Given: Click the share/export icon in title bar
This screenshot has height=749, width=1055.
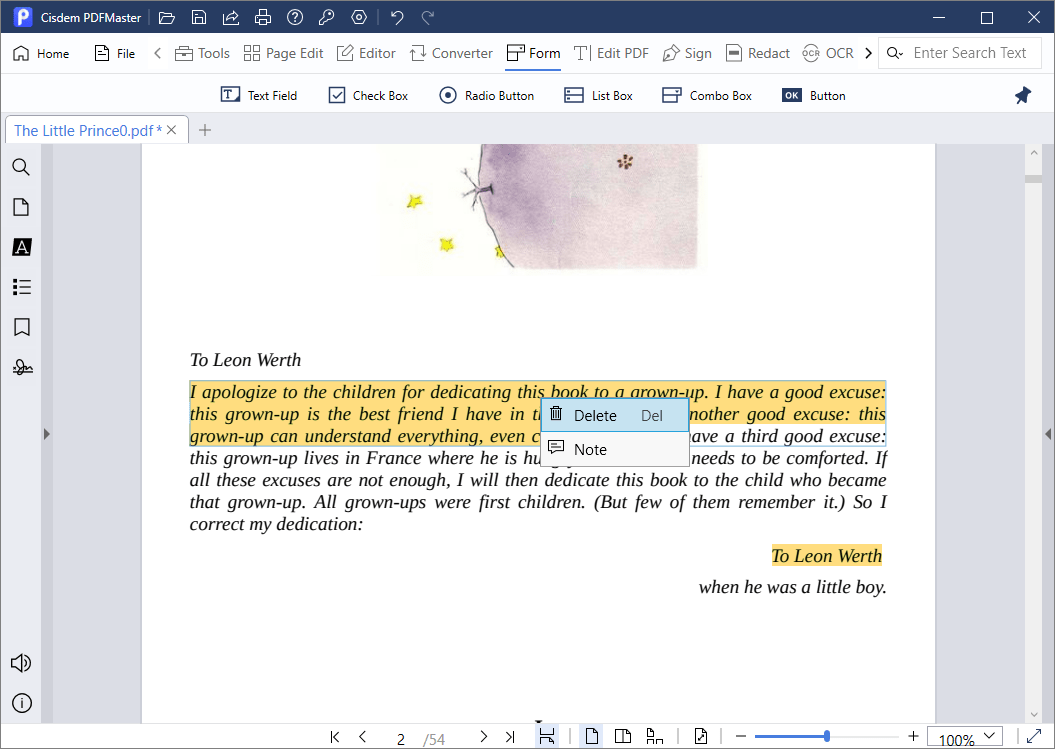Looking at the screenshot, I should click(x=231, y=17).
